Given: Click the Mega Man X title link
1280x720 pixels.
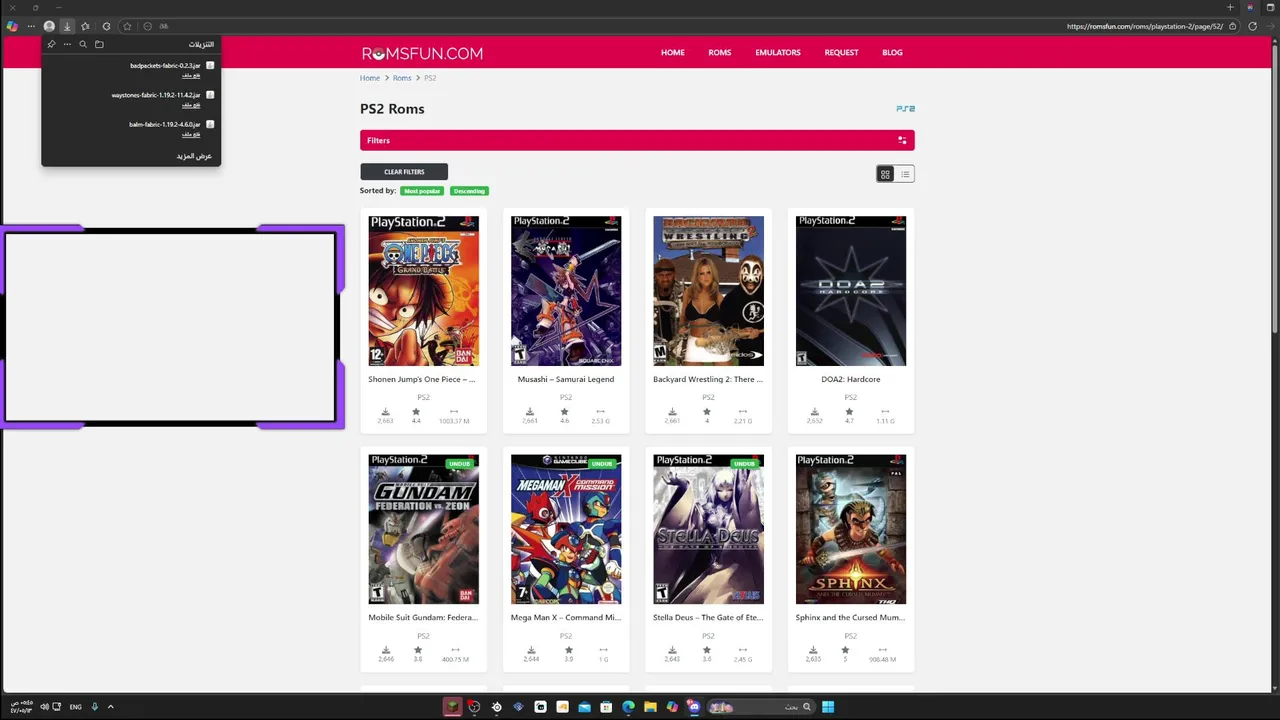Looking at the screenshot, I should [x=566, y=617].
